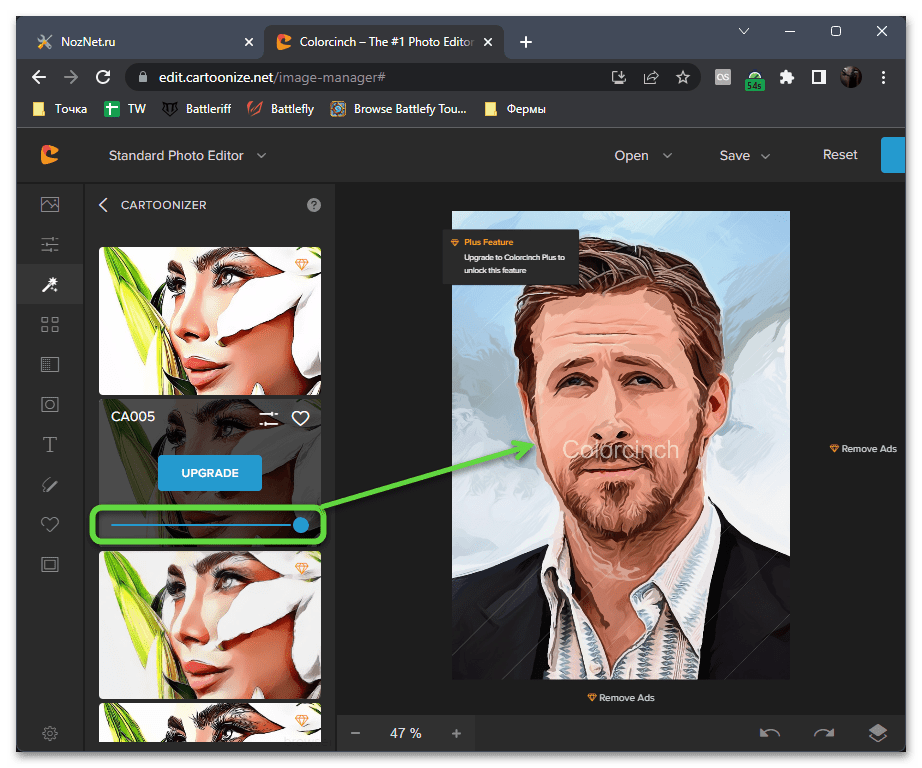Open the browser extensions puzzle icon

point(787,77)
